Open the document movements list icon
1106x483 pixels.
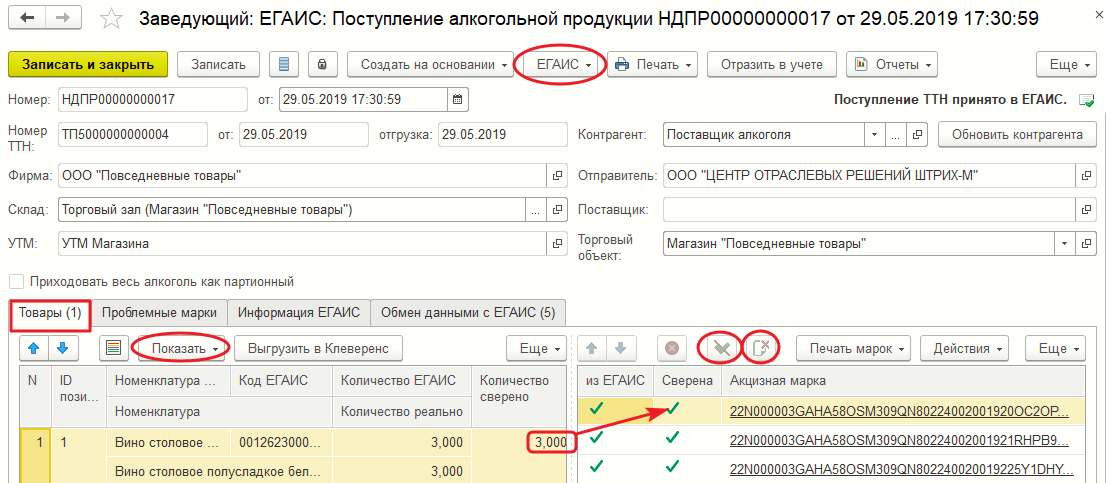tap(284, 65)
